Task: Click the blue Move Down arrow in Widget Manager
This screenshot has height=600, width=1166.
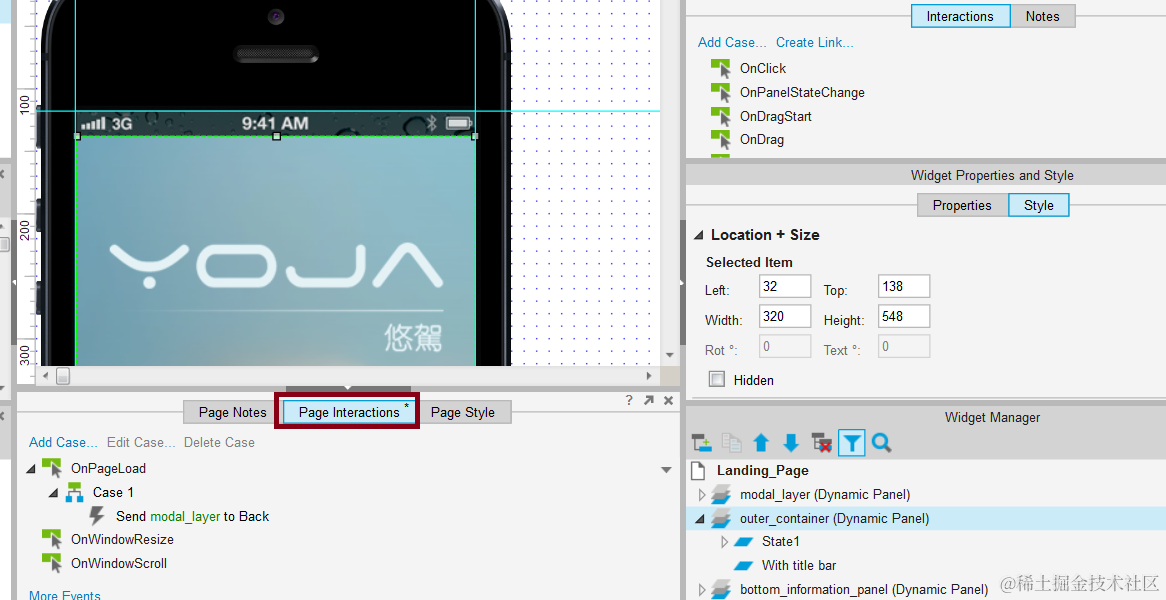Action: point(790,443)
